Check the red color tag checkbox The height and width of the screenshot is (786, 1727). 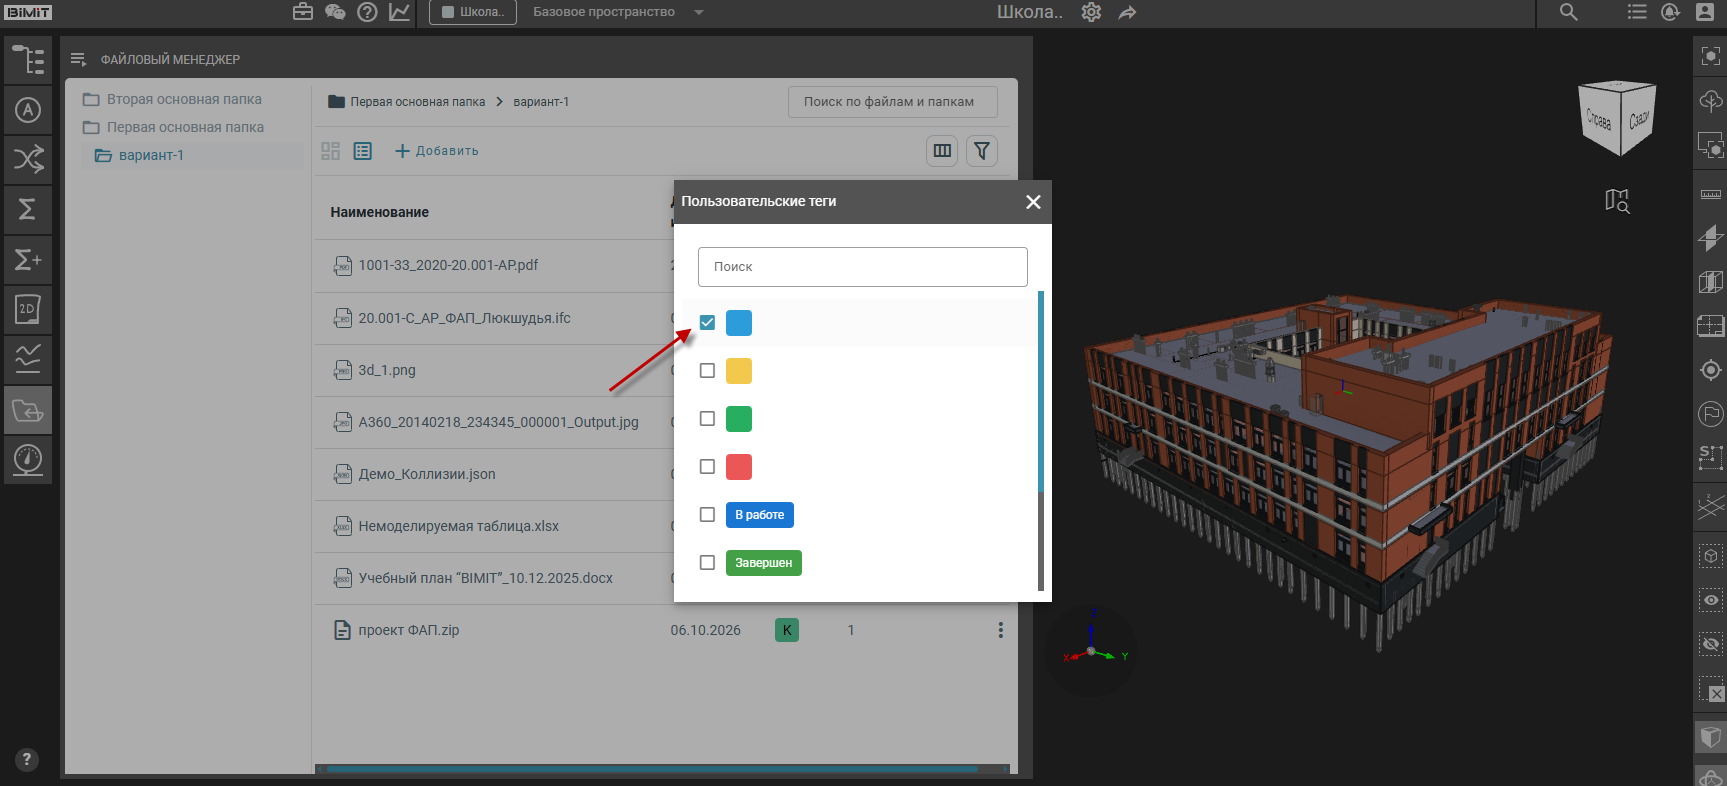707,466
